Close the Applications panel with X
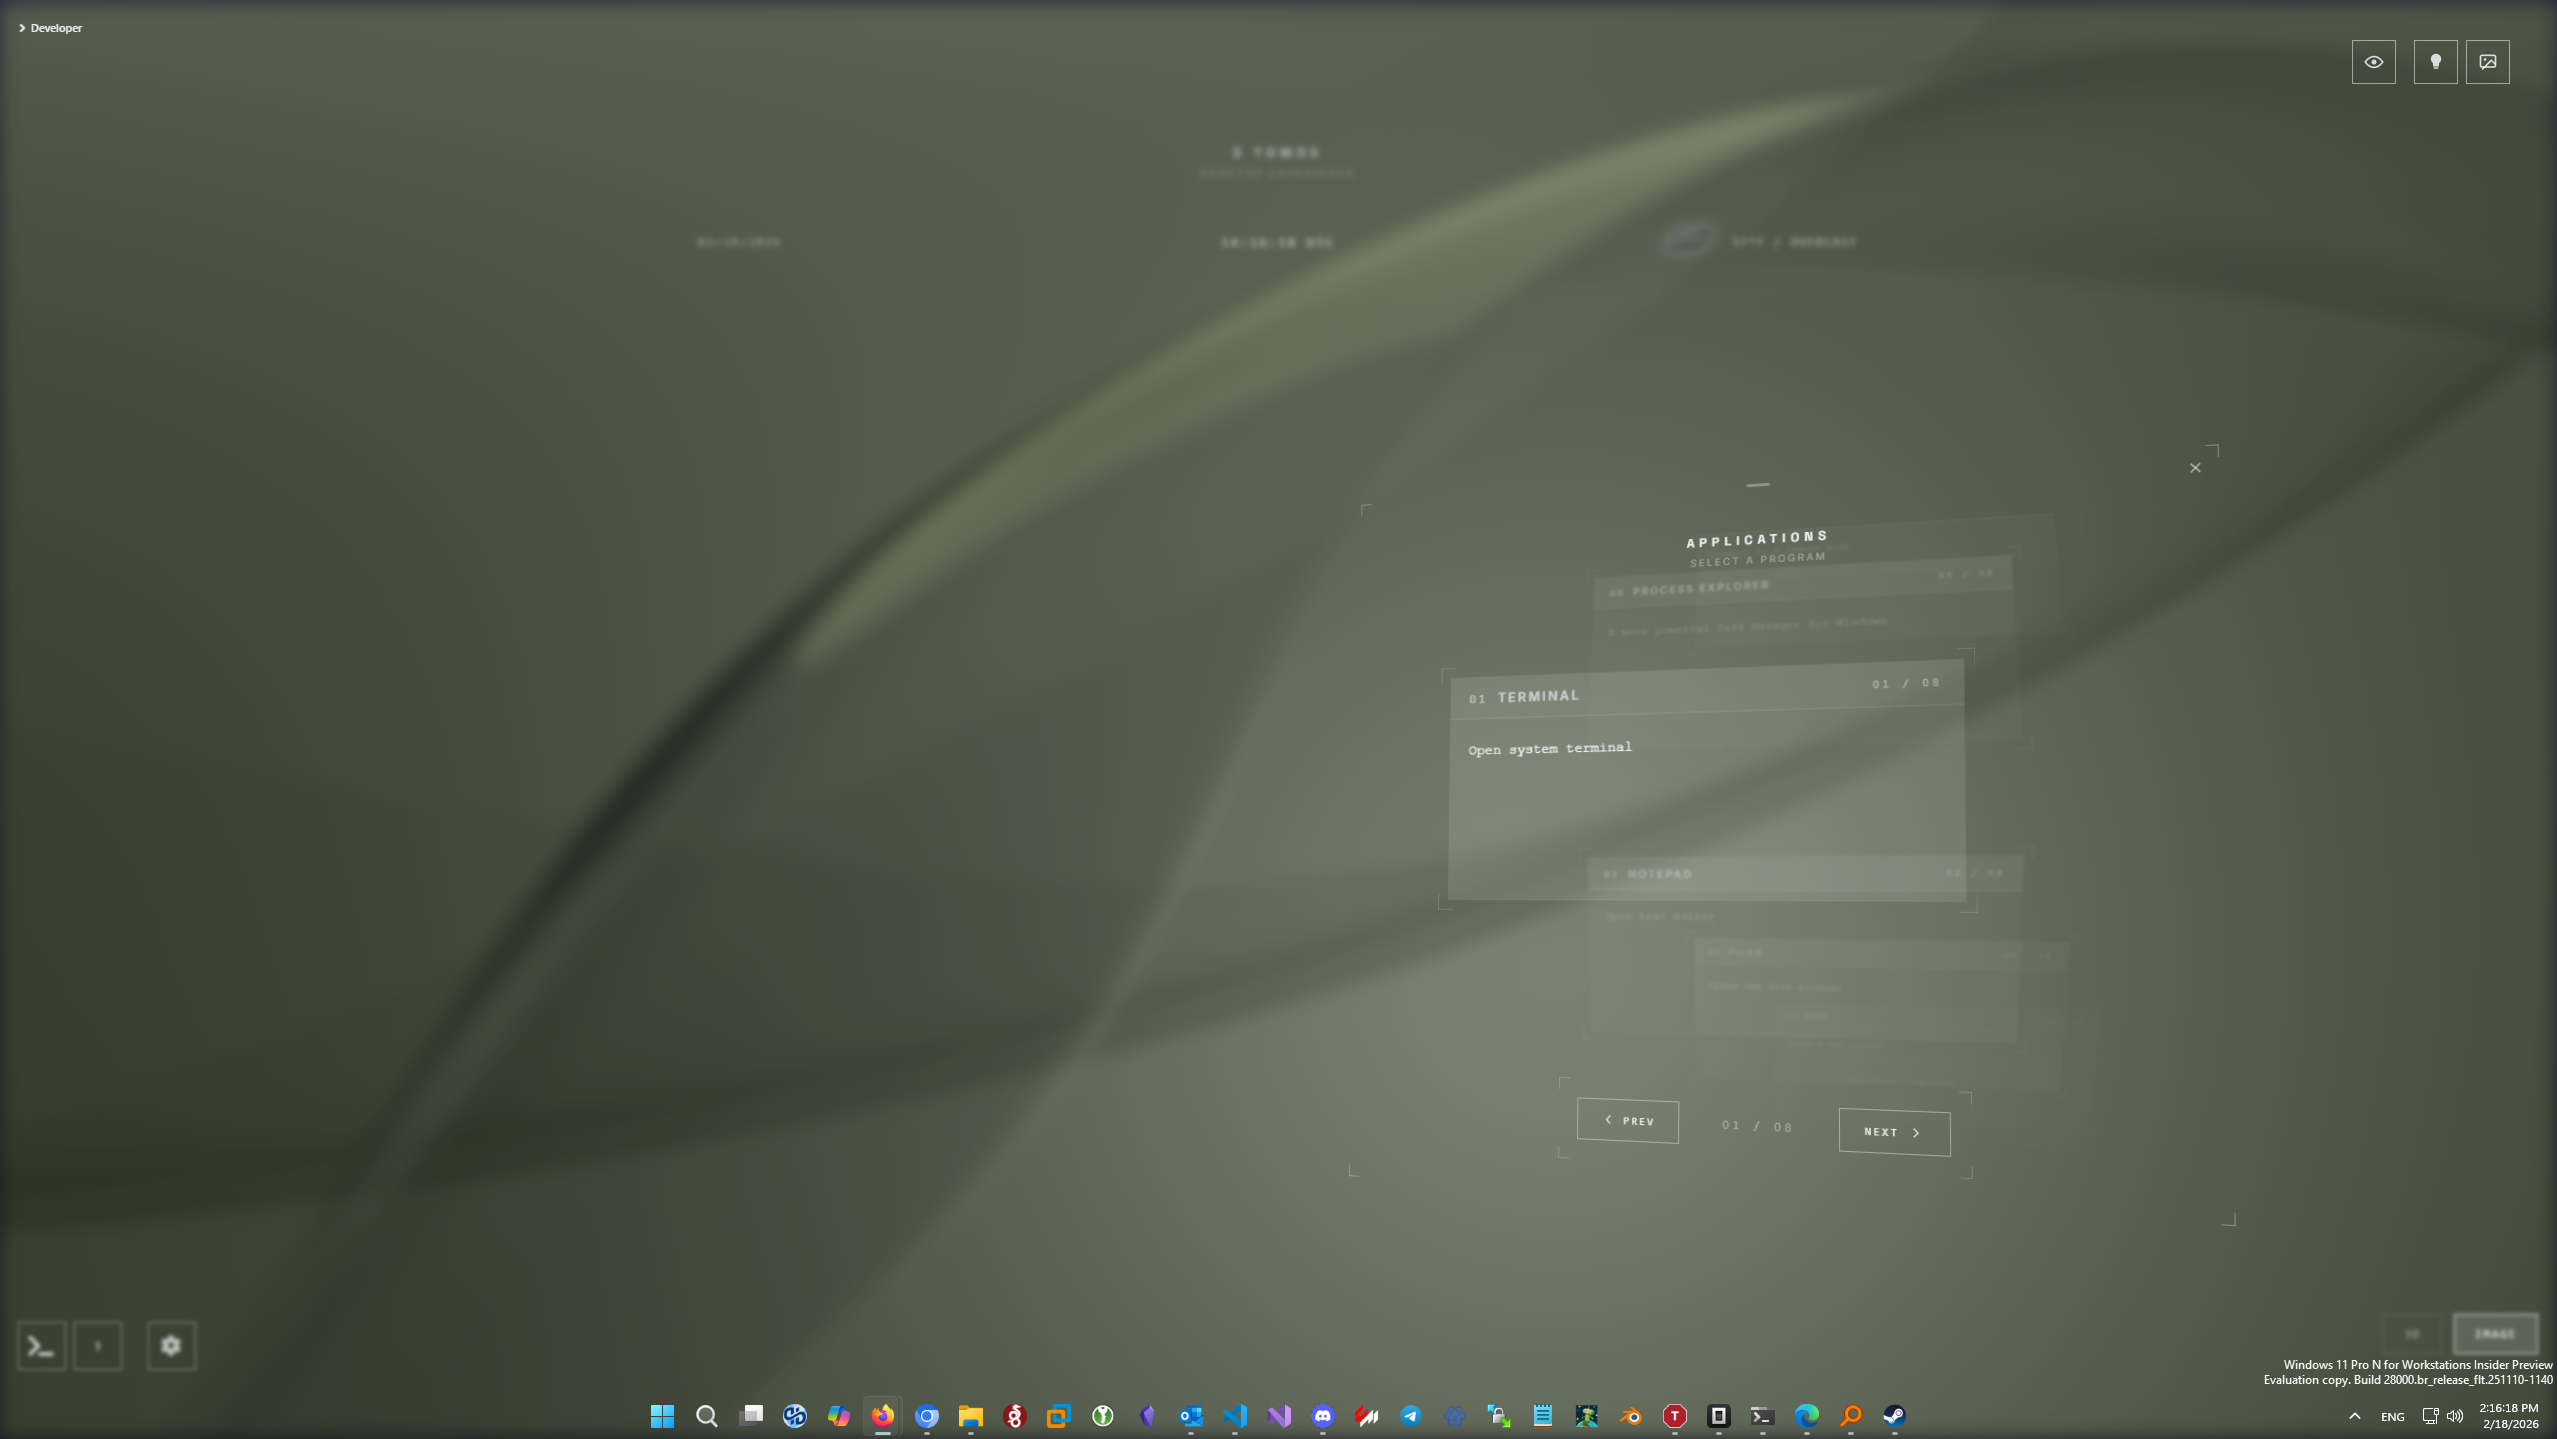Viewport: 2557px width, 1439px height. [x=2195, y=468]
